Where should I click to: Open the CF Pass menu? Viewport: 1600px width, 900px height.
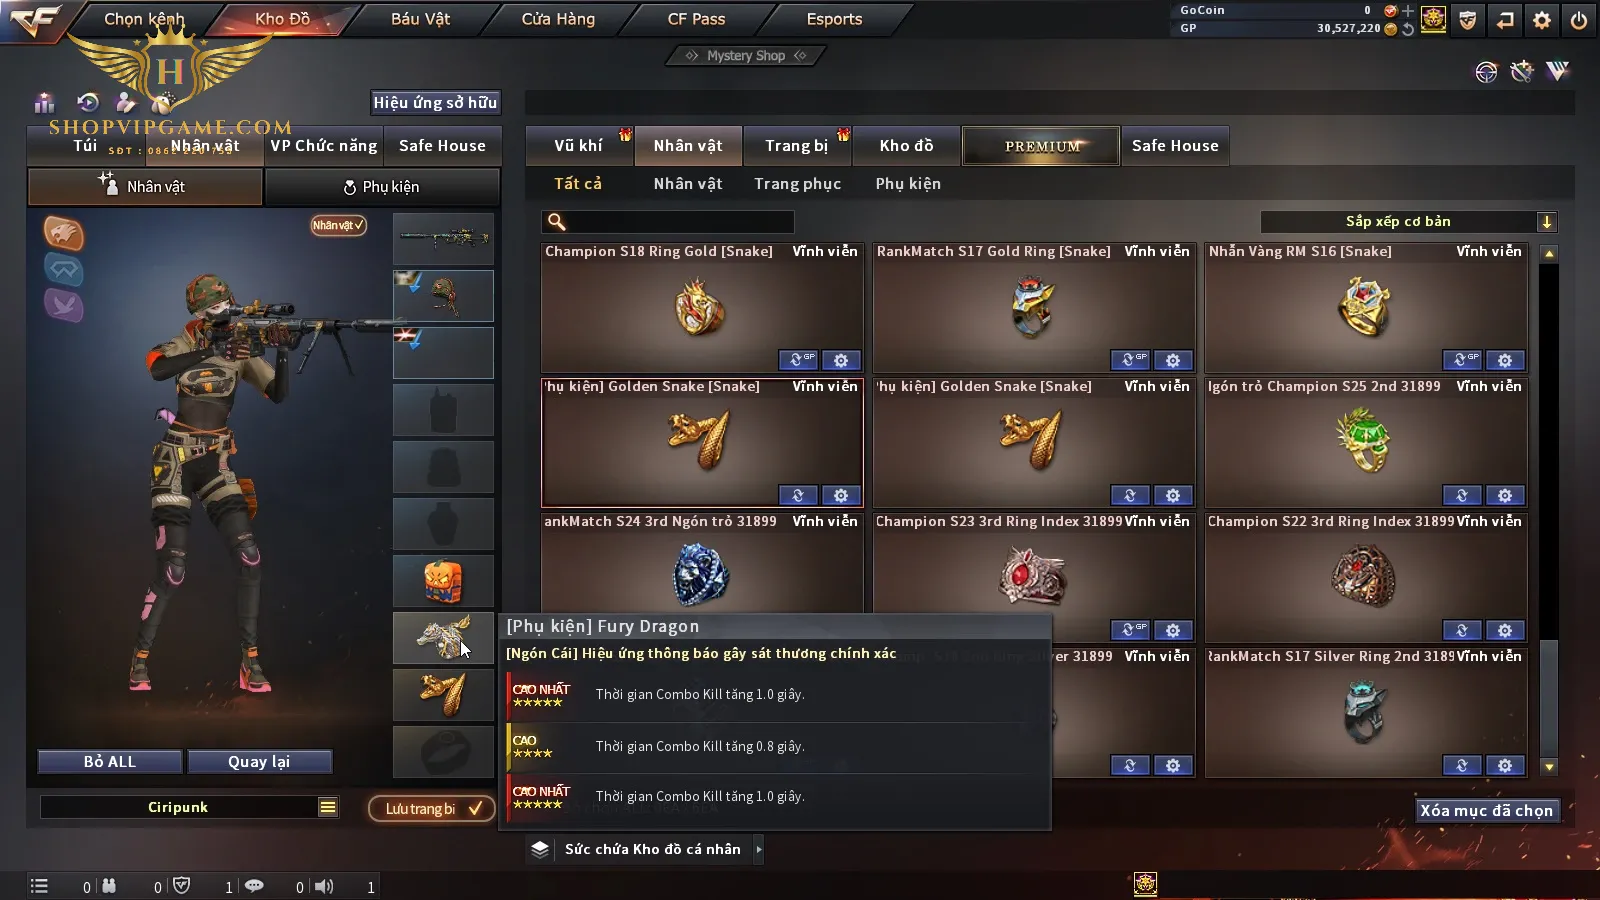click(696, 19)
